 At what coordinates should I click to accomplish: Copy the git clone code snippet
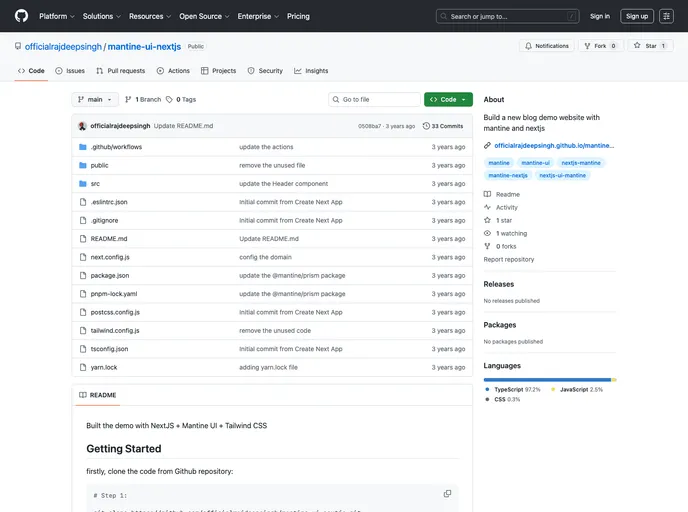click(447, 493)
